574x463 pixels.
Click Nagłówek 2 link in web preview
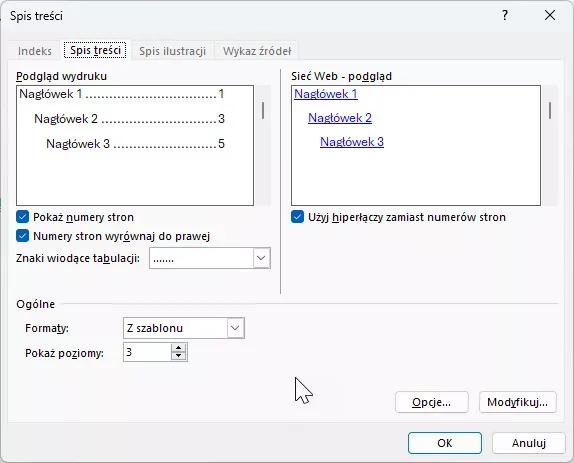(x=340, y=118)
